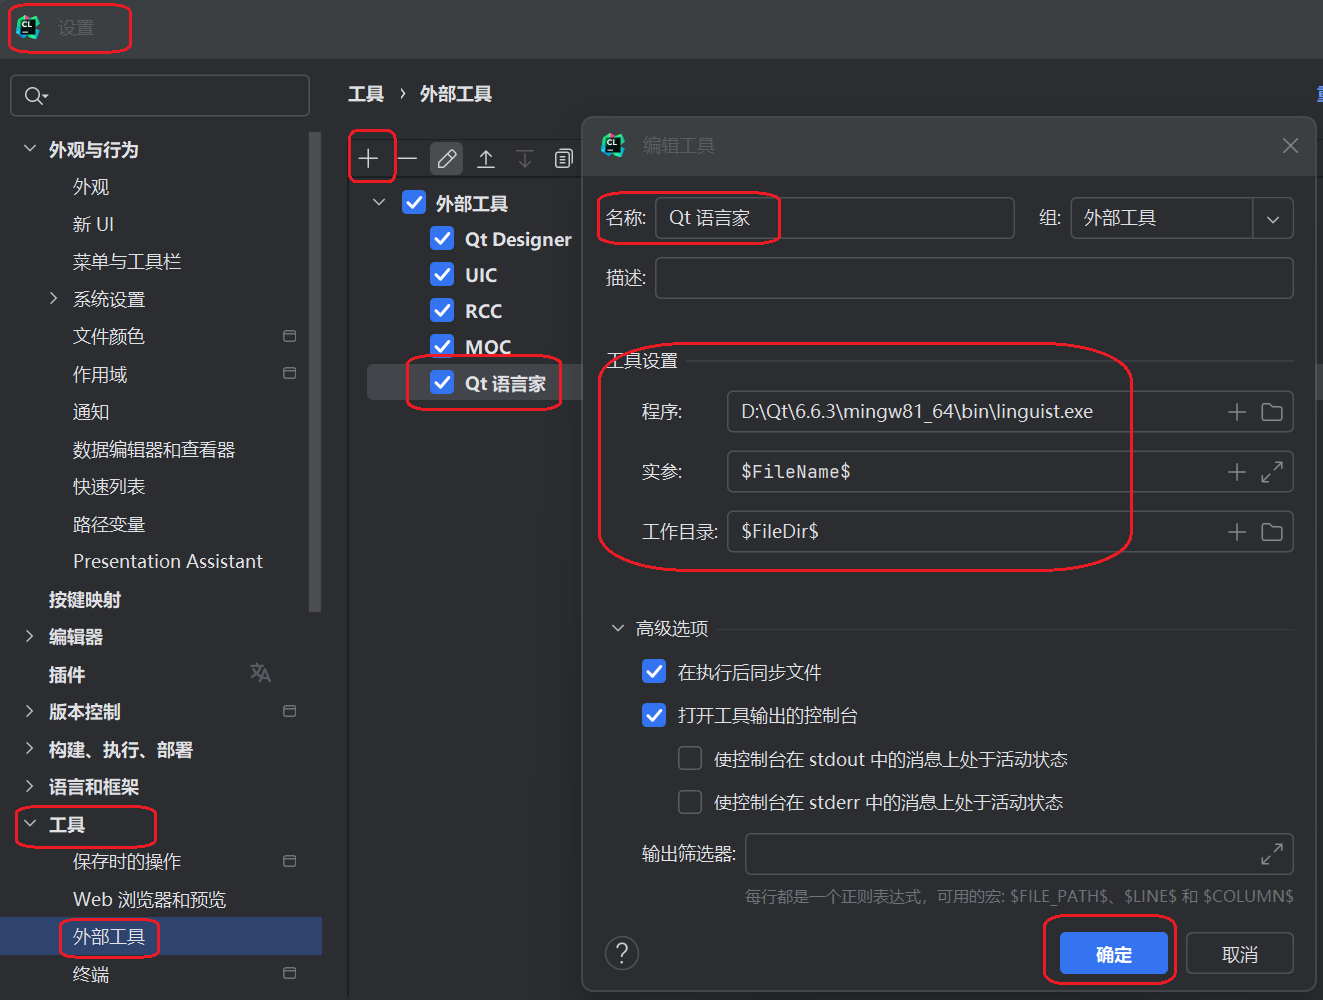Image resolution: width=1323 pixels, height=1000 pixels.
Task: Collapse the 外部工具 tree group
Action: (379, 203)
